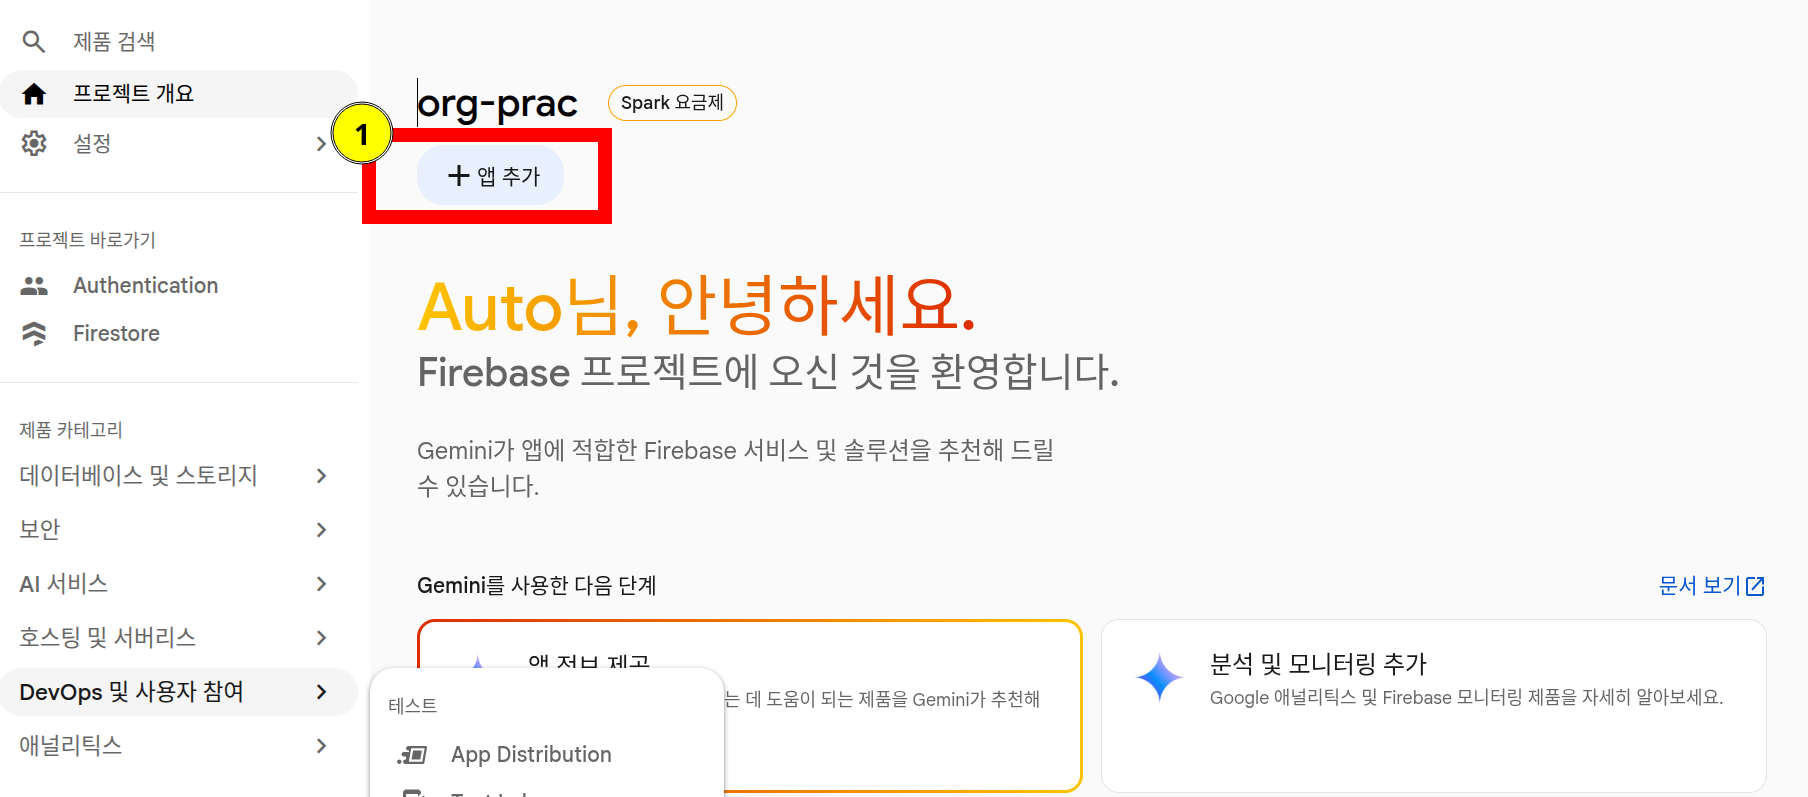The height and width of the screenshot is (797, 1808).
Task: Click the home icon beside 프로젝트 개요
Action: (34, 94)
